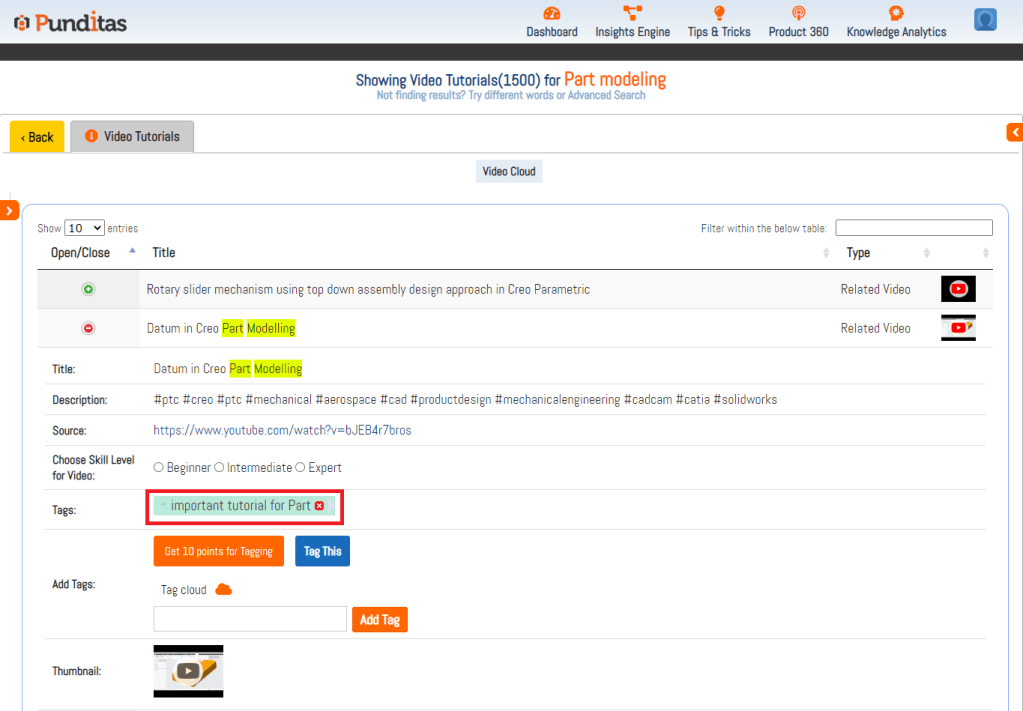Image resolution: width=1023 pixels, height=711 pixels.
Task: Click the 'Filter within the below table' field
Action: 913,228
